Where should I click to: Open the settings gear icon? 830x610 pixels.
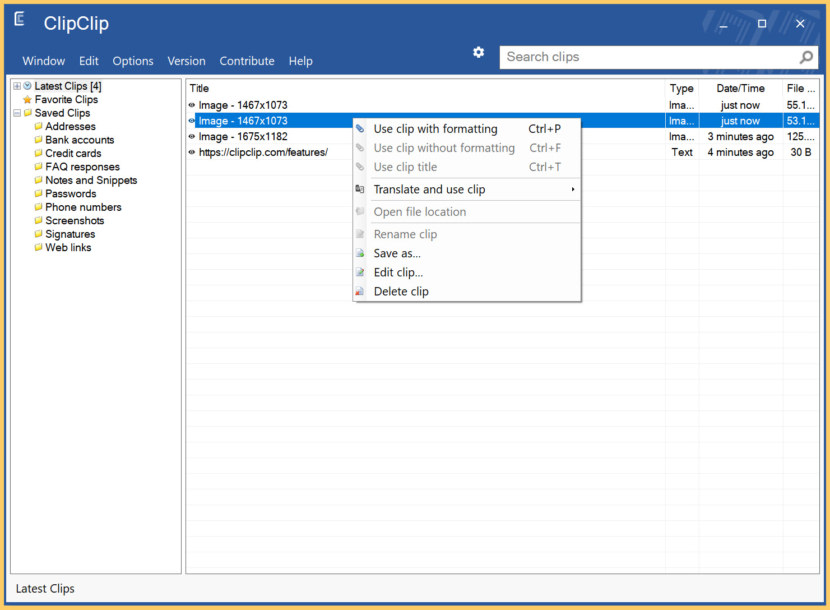pyautogui.click(x=479, y=52)
